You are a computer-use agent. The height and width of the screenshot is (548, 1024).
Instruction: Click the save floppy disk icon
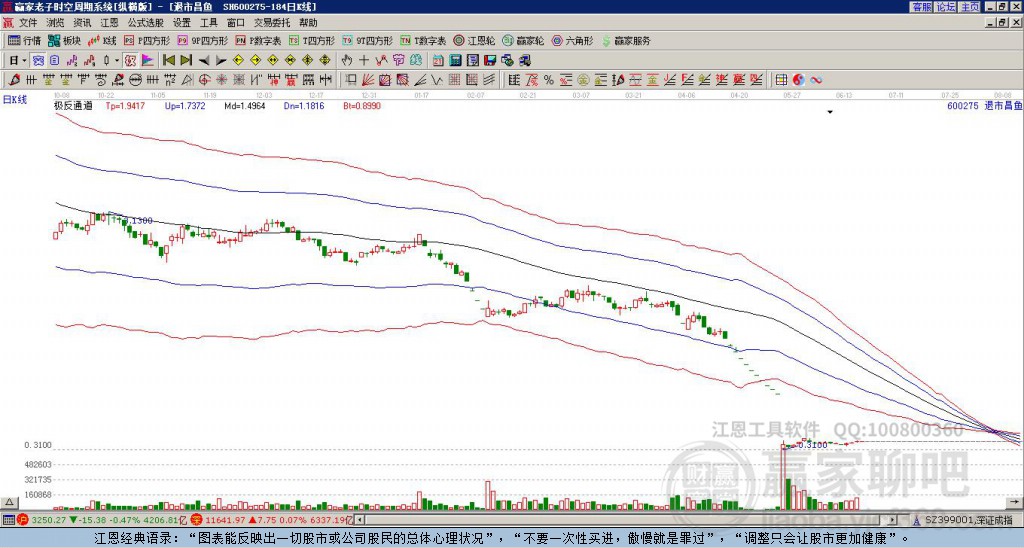(490, 61)
